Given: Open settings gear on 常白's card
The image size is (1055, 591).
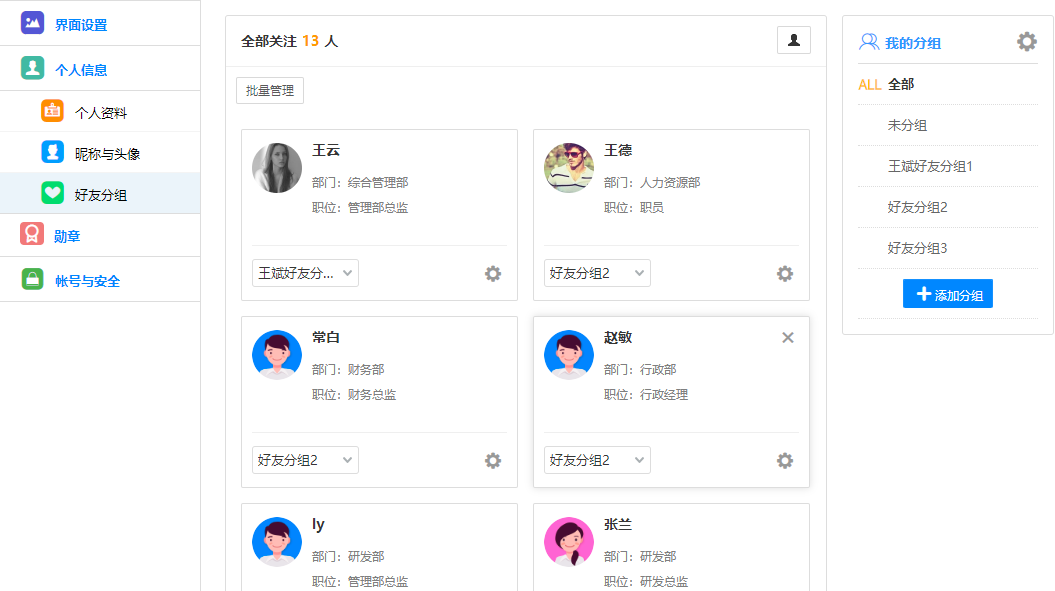Looking at the screenshot, I should 493,460.
